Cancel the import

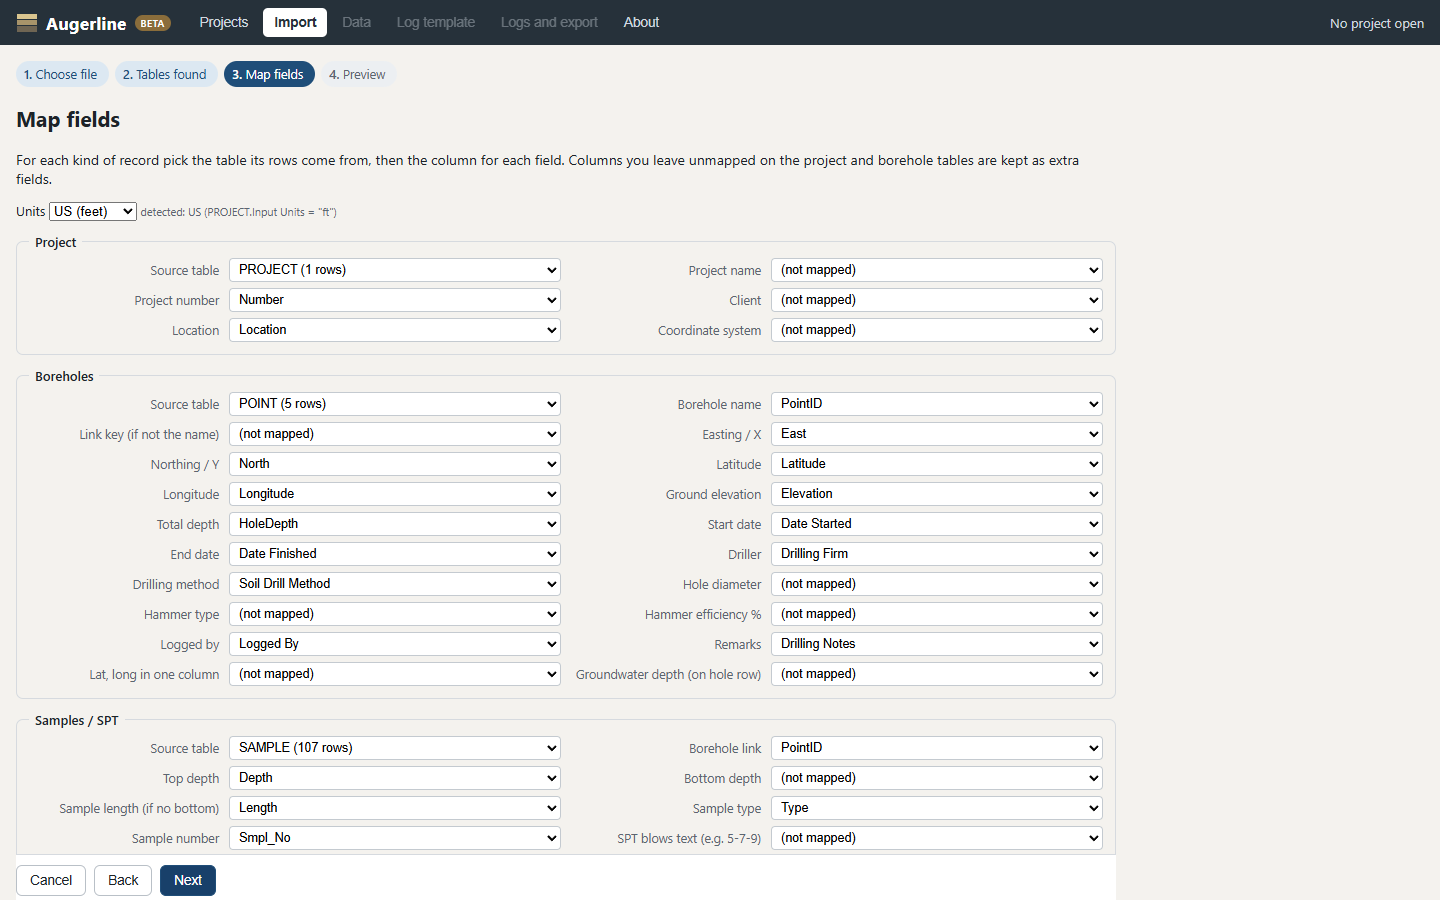[x=51, y=880]
